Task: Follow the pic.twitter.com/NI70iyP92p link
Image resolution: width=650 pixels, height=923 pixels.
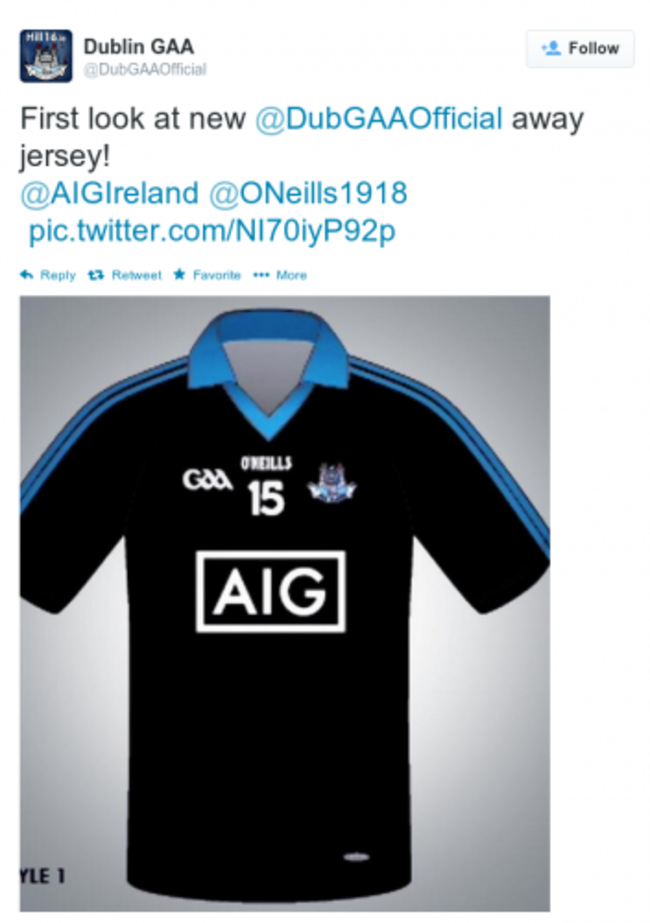Action: [x=212, y=232]
